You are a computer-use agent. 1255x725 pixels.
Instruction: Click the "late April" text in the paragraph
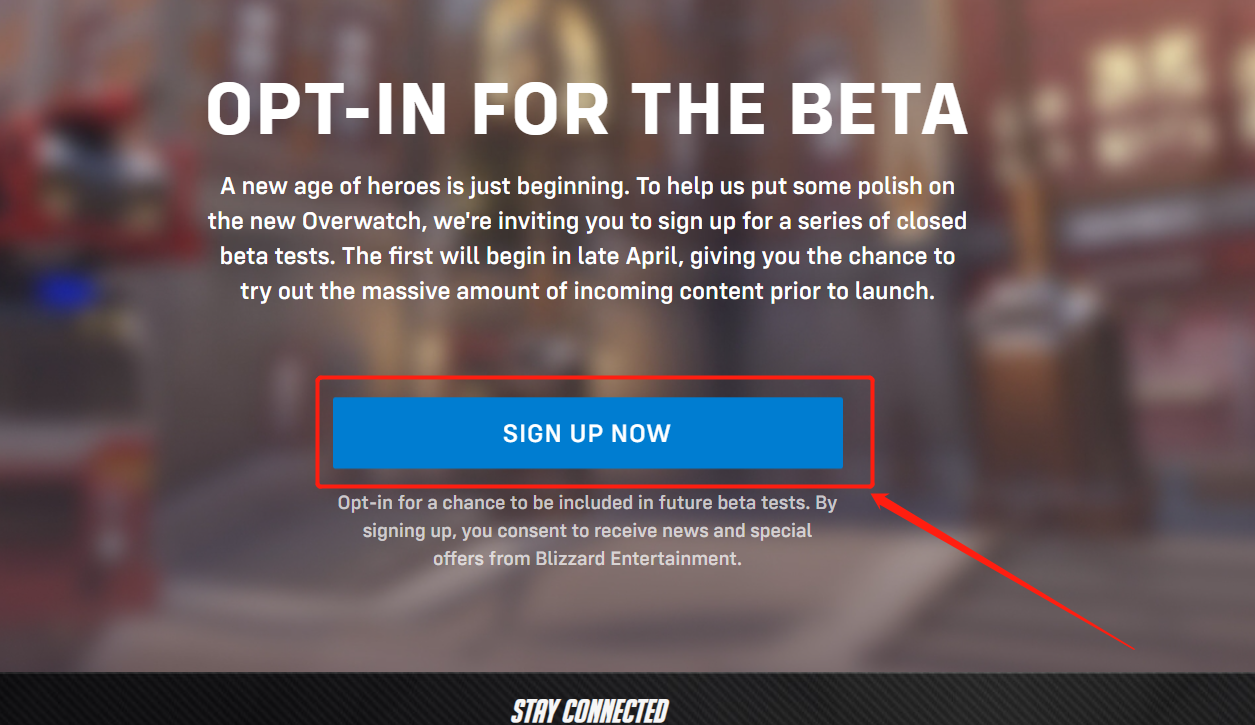click(630, 257)
